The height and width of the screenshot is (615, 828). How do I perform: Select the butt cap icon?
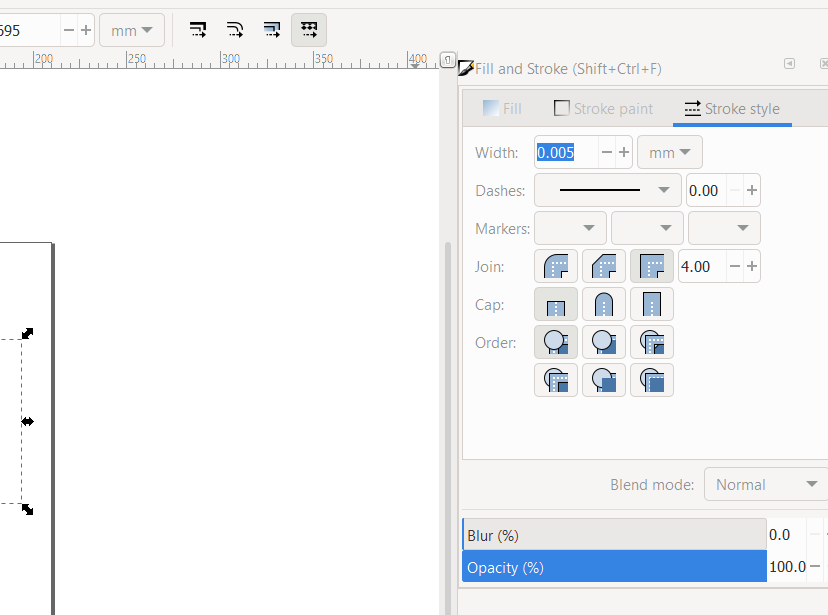(556, 304)
